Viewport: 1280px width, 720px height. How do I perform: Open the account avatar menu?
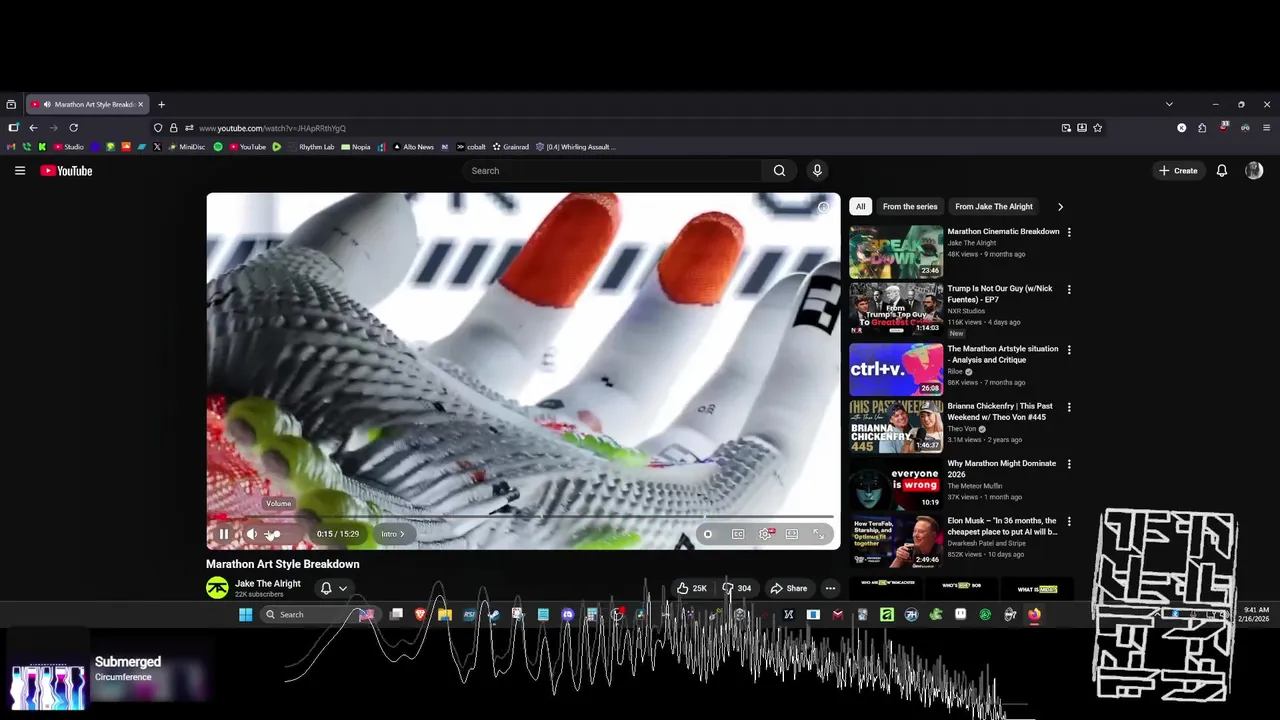(1254, 171)
